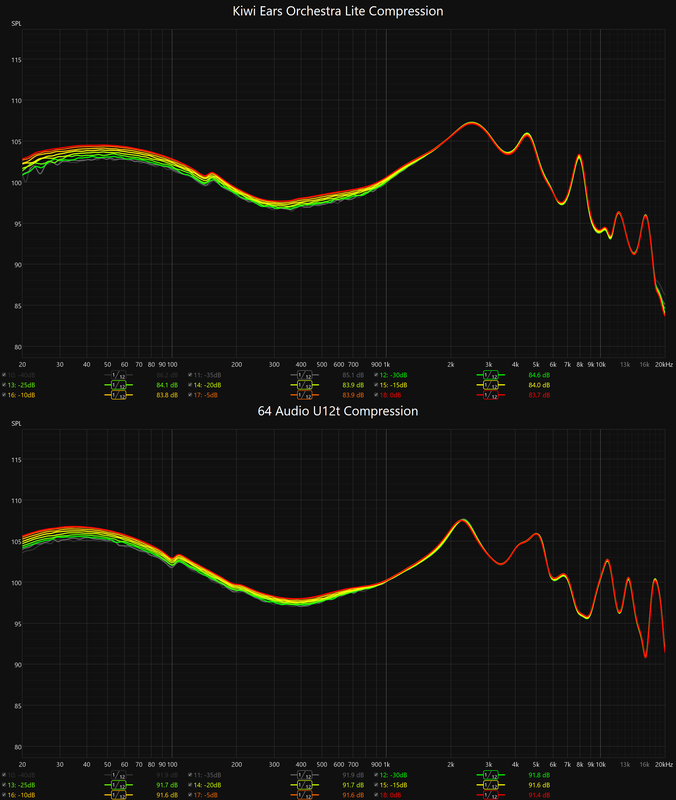Image resolution: width=676 pixels, height=800 pixels.
Task: Click 1/12 smoothing icon for -35dB, Kiwi Ears
Action: [305, 375]
